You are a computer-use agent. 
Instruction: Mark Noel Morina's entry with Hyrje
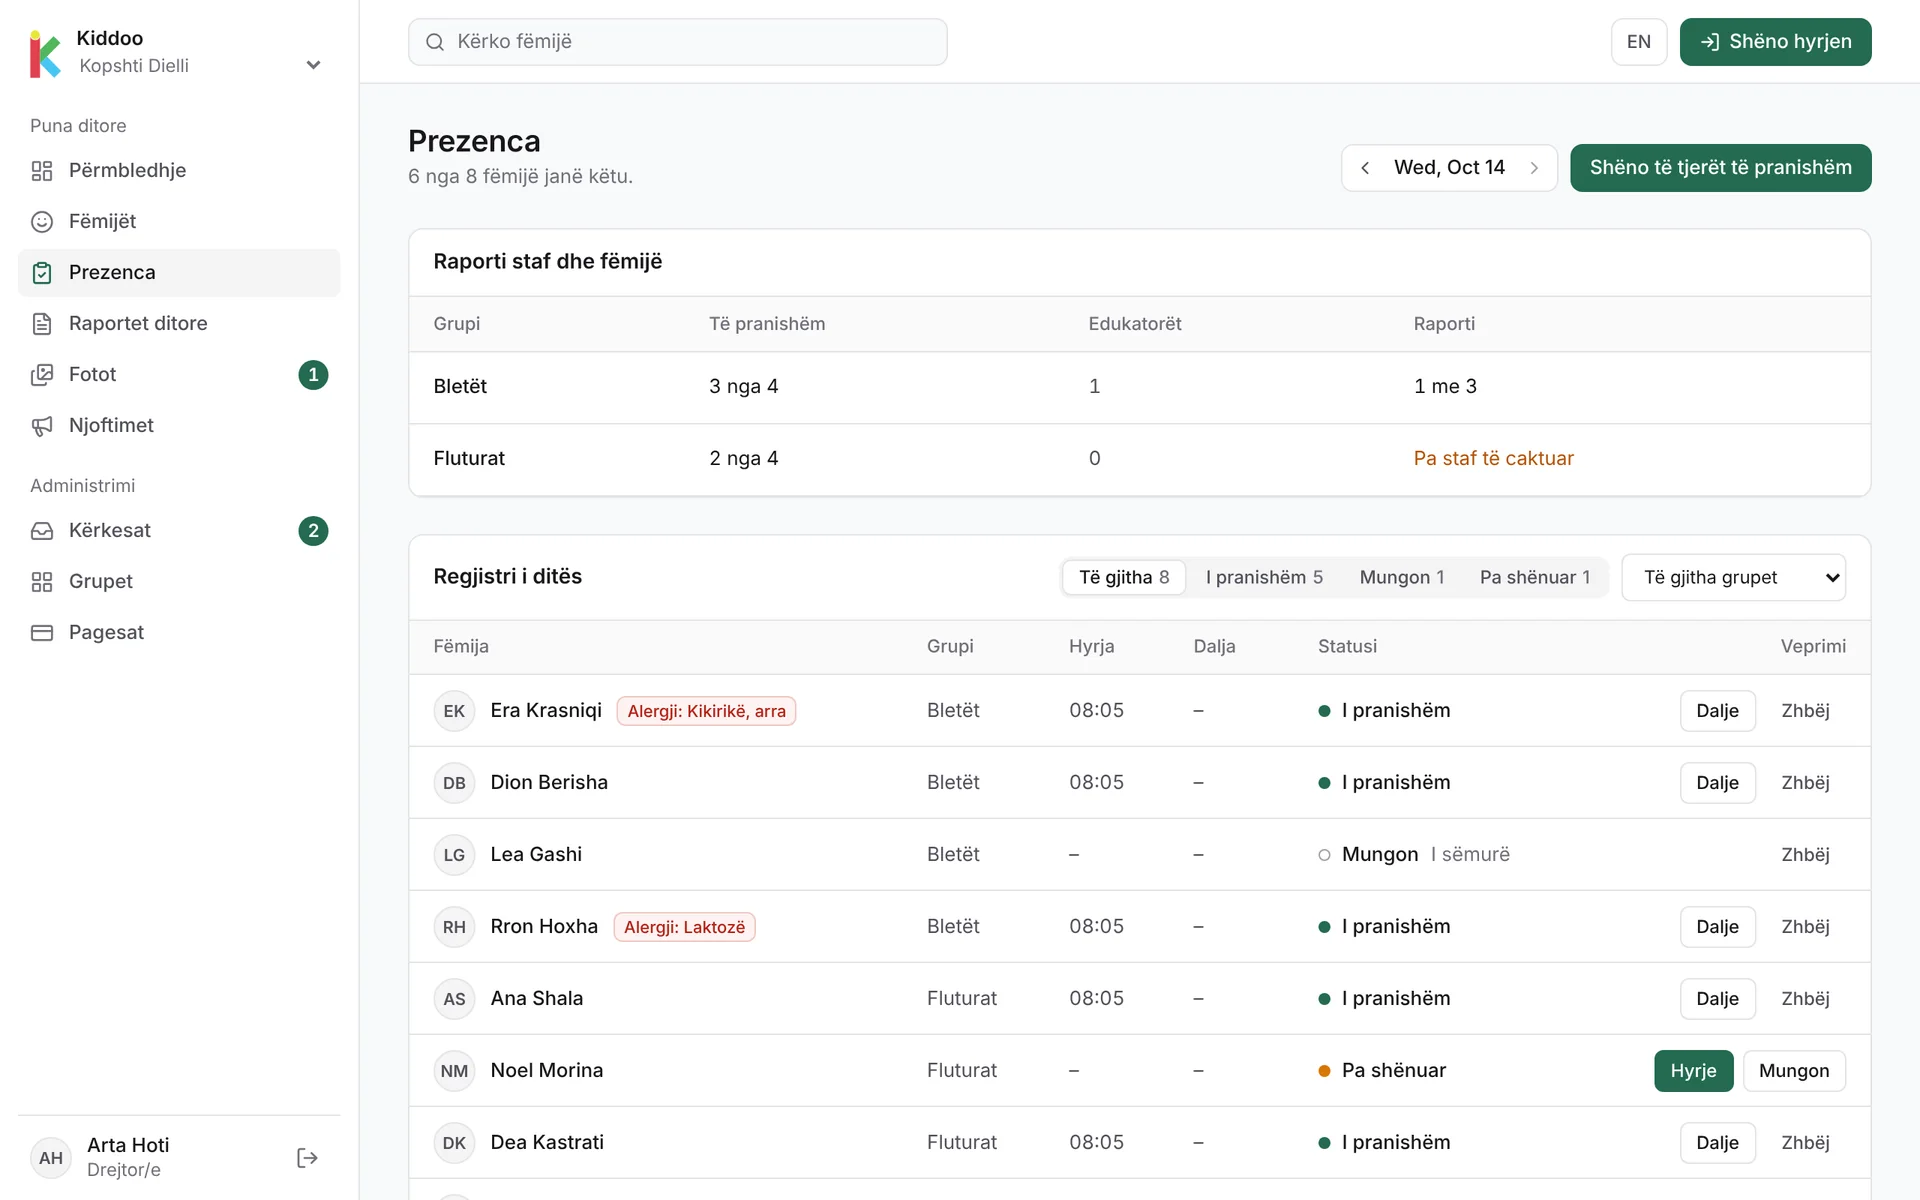point(1693,1071)
